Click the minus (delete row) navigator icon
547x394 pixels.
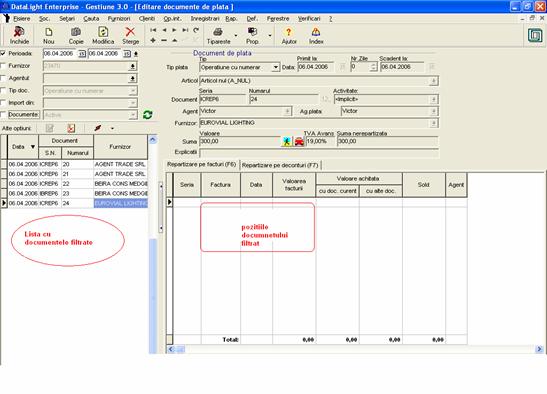[164, 40]
